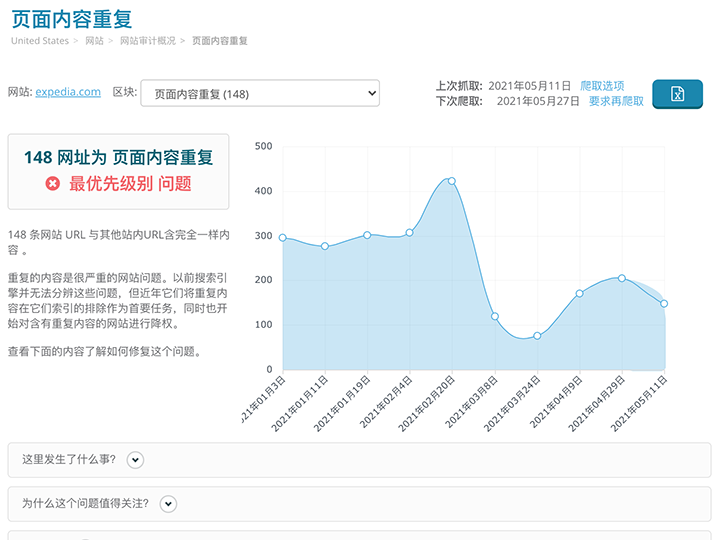Open the 页面内容重复 (148) dropdown
Screen dimensions: 720x540
[260, 94]
